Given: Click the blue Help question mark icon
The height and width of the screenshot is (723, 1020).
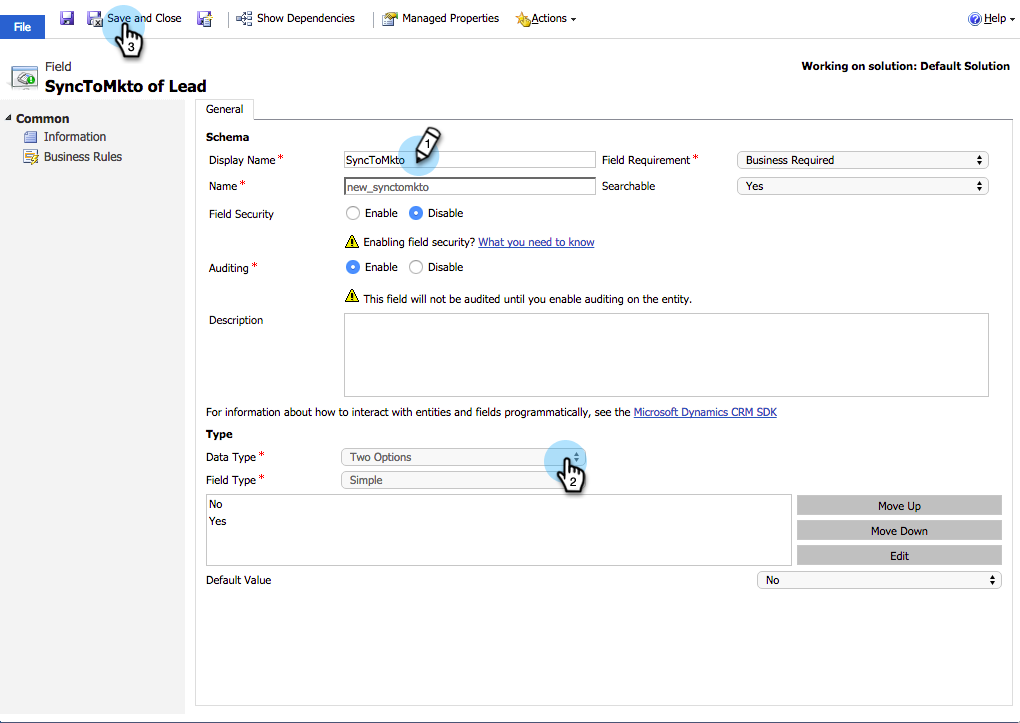Looking at the screenshot, I should click(x=974, y=19).
